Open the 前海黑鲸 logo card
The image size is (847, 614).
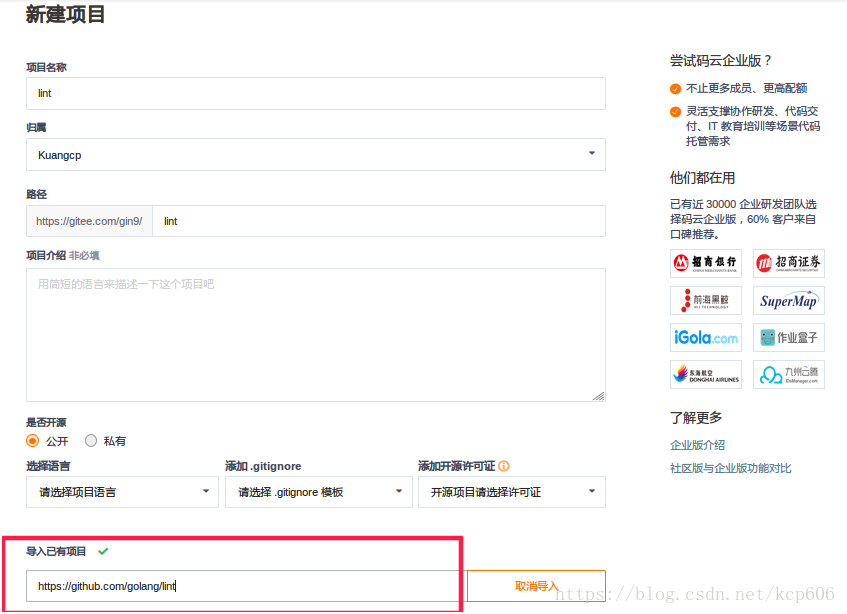(705, 300)
